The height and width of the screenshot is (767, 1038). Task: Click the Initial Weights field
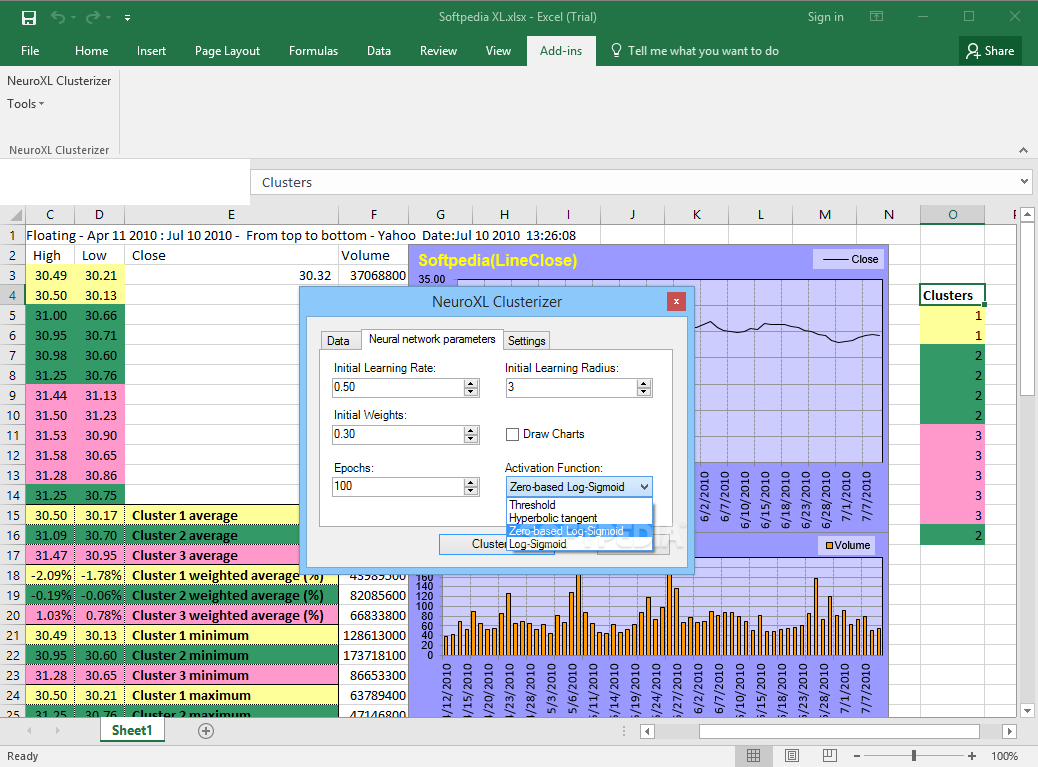399,434
